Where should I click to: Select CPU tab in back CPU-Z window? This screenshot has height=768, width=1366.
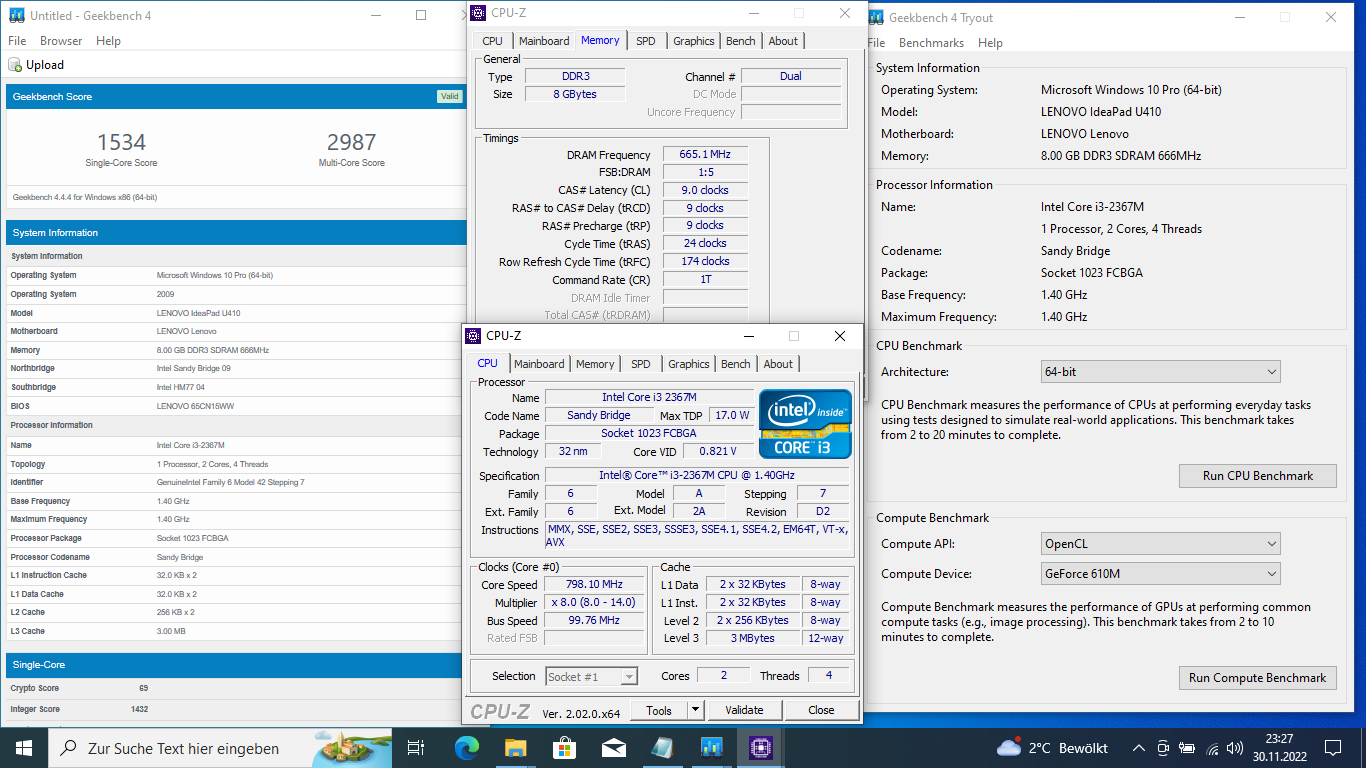click(x=492, y=41)
